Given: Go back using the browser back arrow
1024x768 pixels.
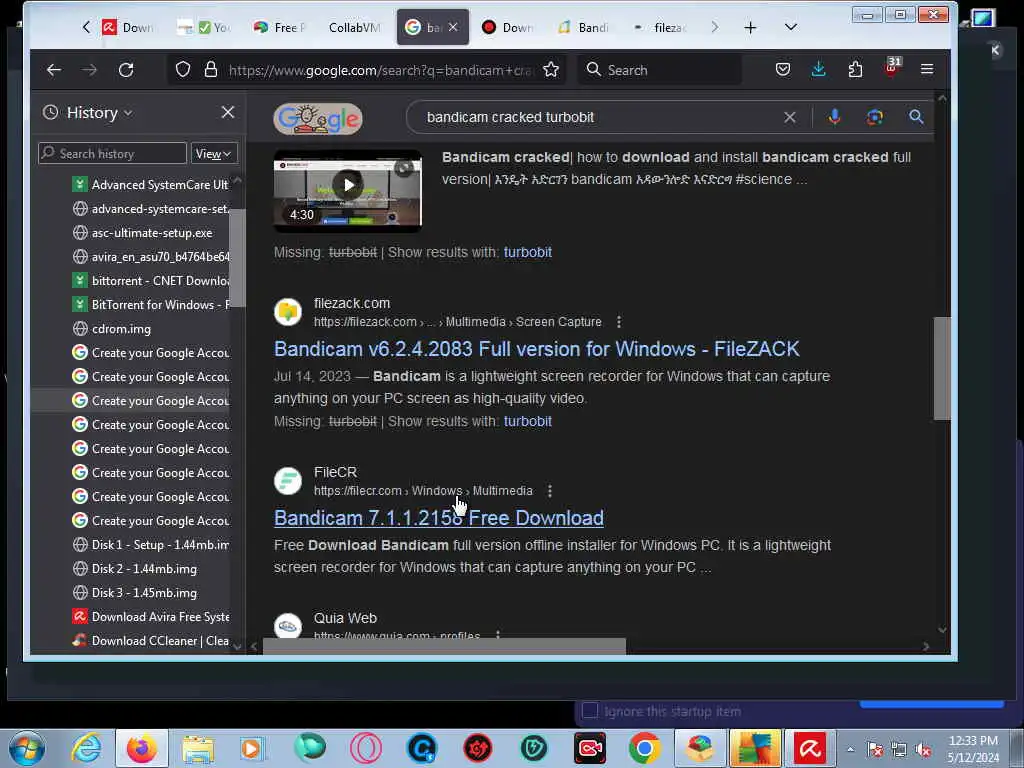Looking at the screenshot, I should (x=54, y=70).
